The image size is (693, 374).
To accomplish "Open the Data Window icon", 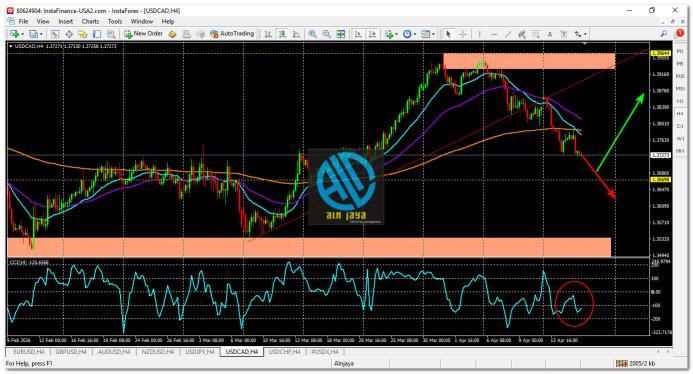I will point(69,34).
